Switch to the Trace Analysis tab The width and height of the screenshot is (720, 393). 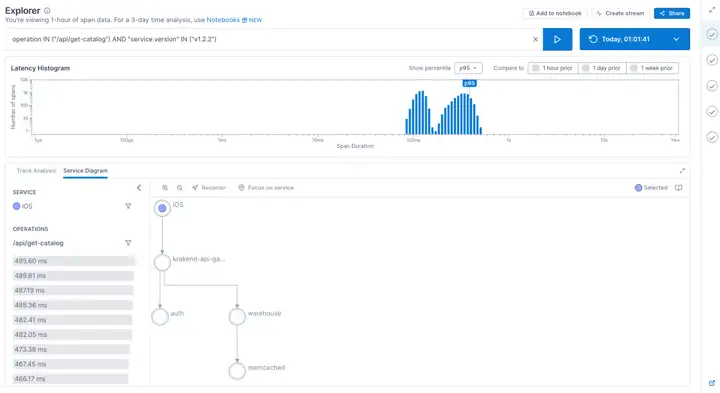(36, 171)
